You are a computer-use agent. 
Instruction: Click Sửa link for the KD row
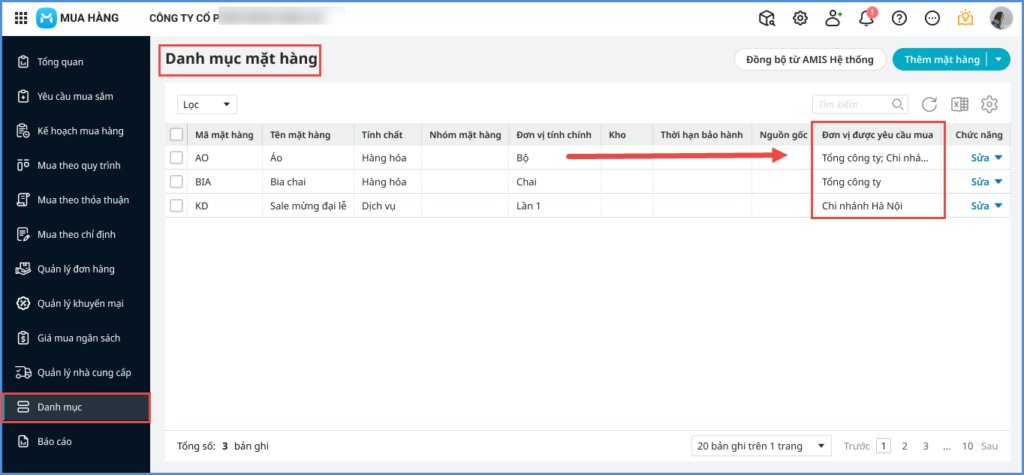980,206
